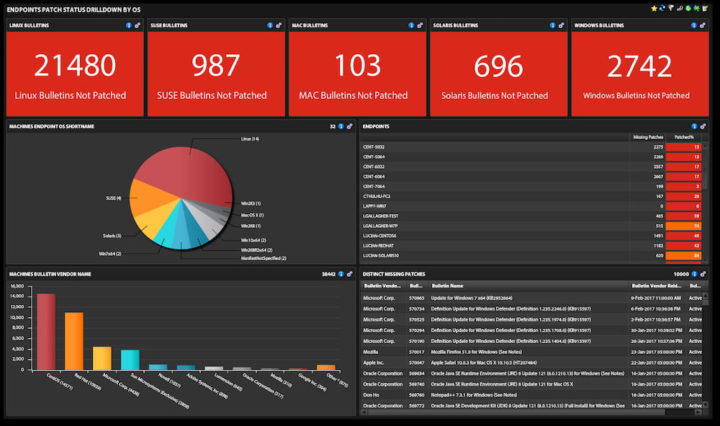The width and height of the screenshot is (720, 426).
Task: Open the funnel filter icon
Action: pos(671,8)
